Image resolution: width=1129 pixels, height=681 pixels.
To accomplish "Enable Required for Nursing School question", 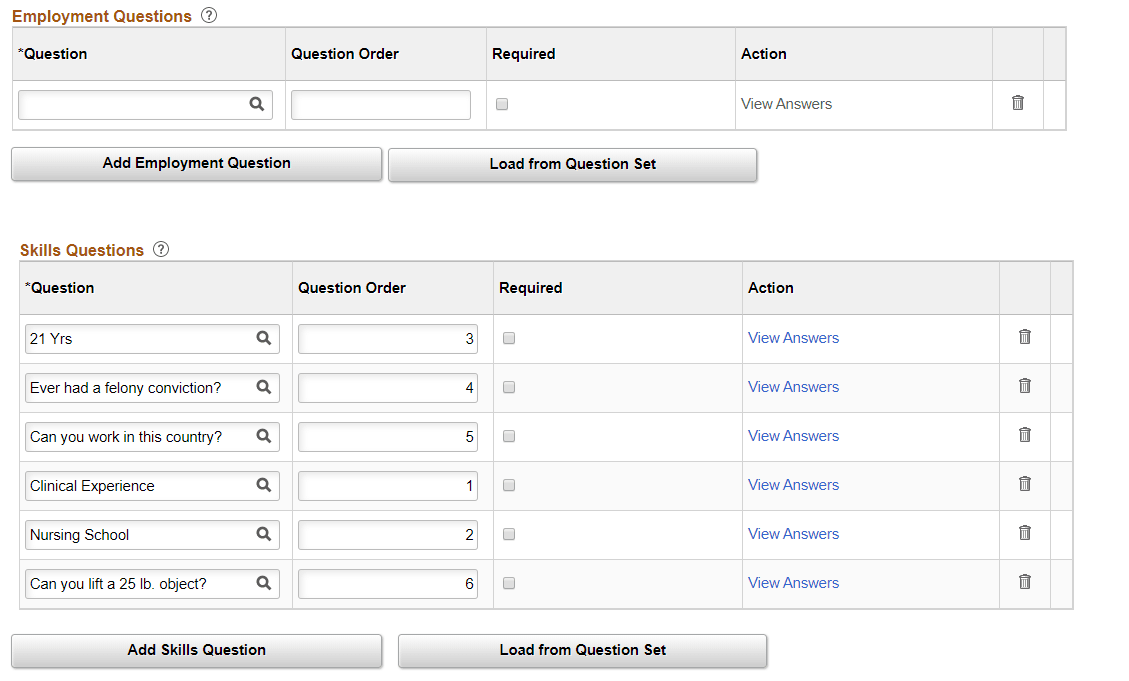I will point(509,534).
